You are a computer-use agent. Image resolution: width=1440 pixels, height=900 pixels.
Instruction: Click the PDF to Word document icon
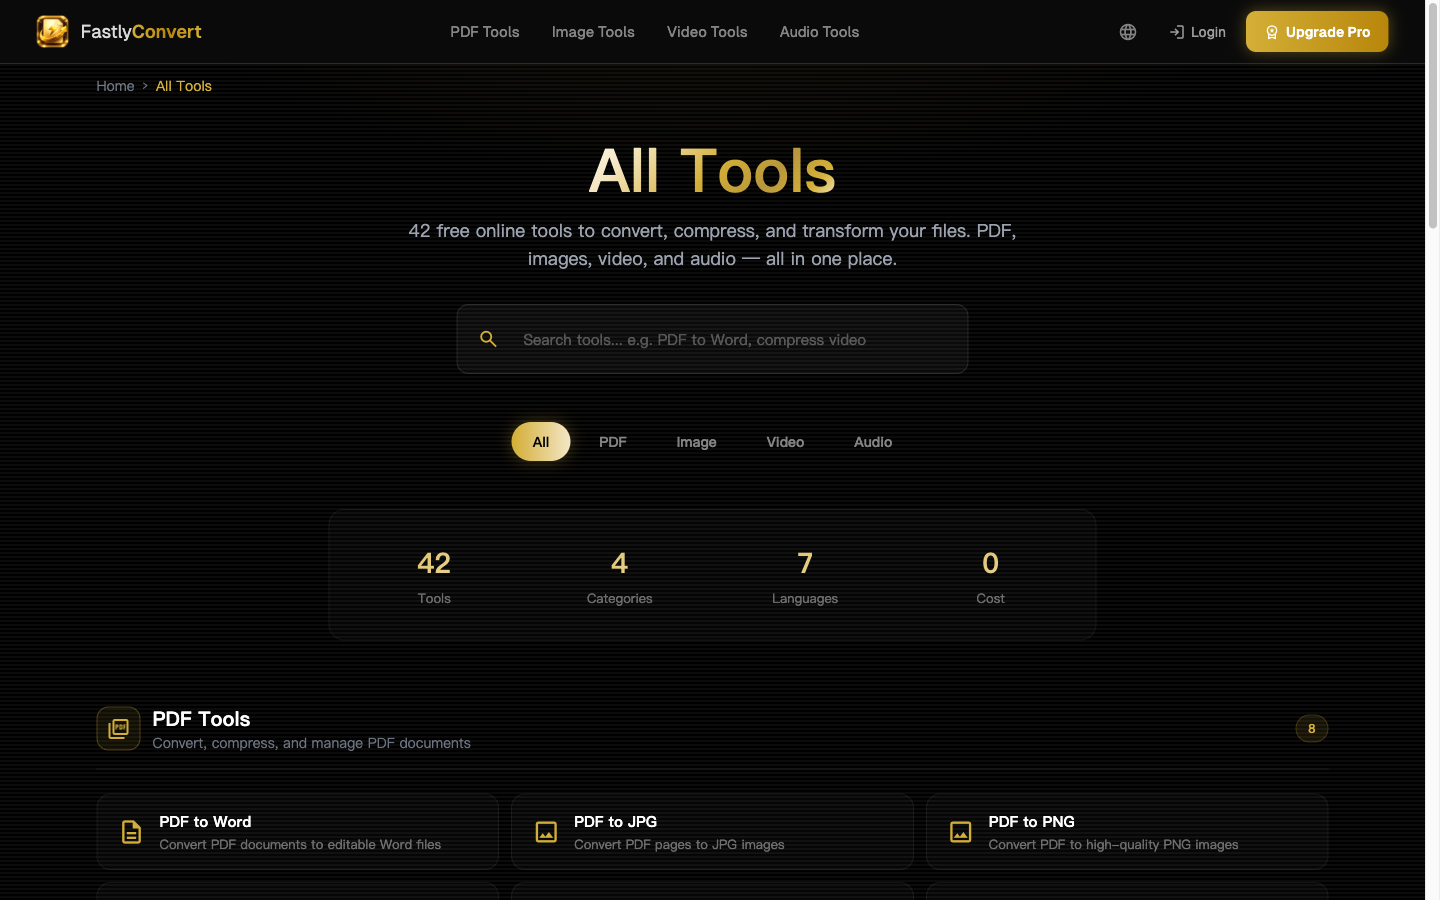tap(132, 832)
